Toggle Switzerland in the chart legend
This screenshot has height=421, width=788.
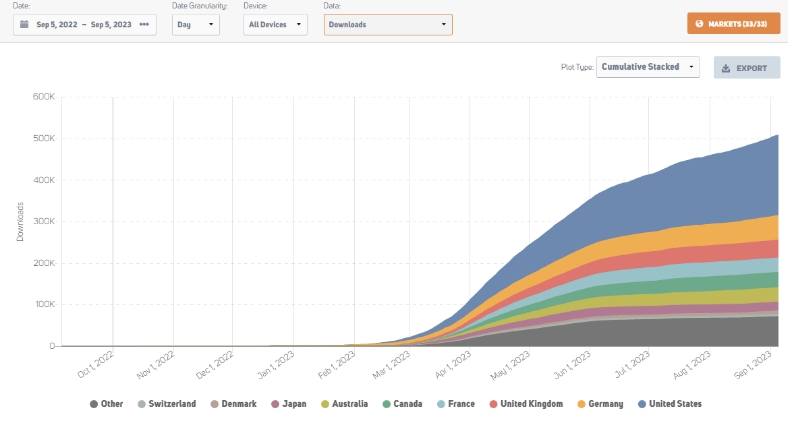[168, 404]
